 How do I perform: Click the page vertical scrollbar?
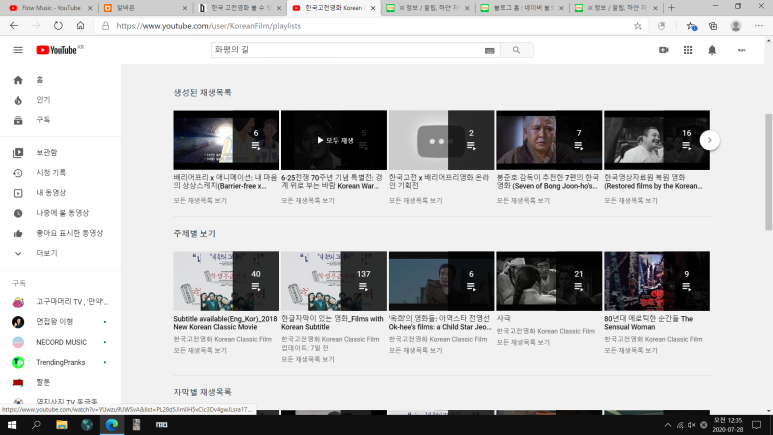tap(769, 172)
